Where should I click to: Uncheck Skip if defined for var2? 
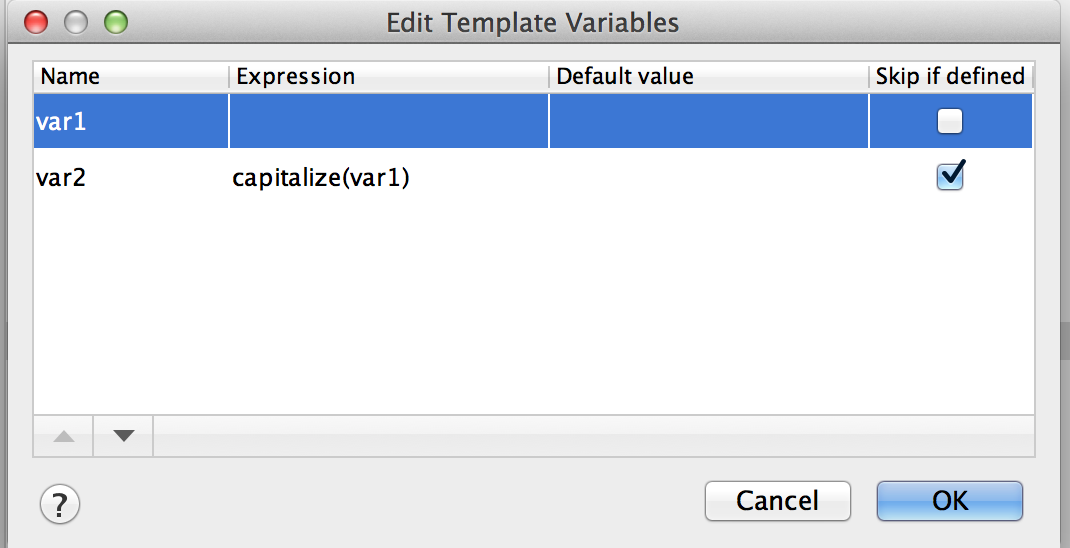950,177
